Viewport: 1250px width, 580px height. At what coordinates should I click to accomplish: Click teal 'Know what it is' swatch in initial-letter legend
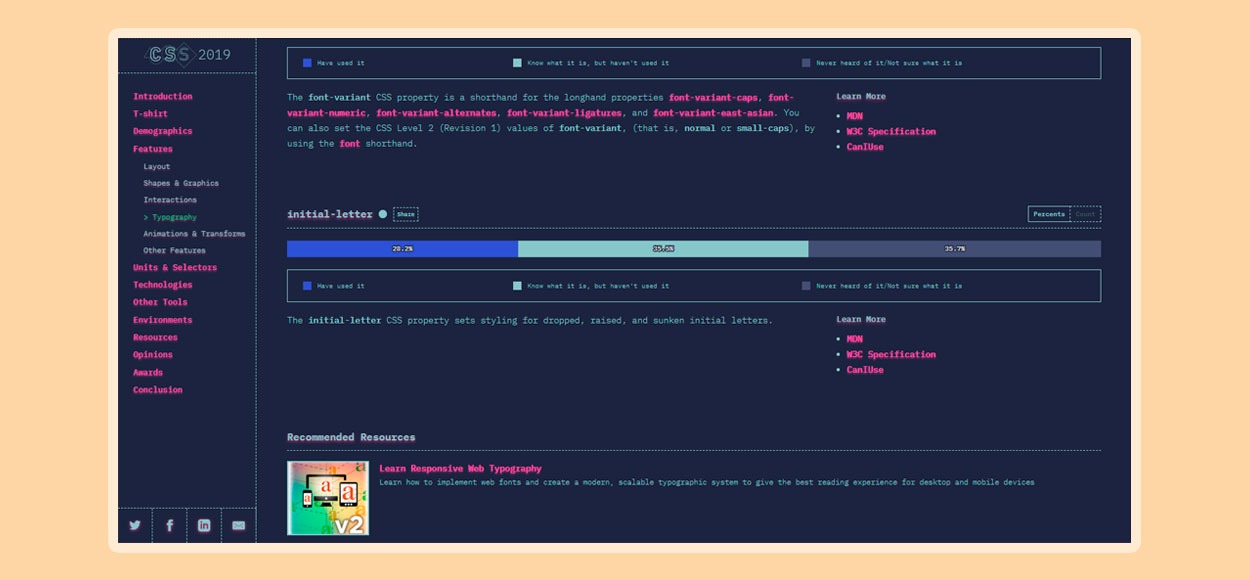pyautogui.click(x=517, y=286)
